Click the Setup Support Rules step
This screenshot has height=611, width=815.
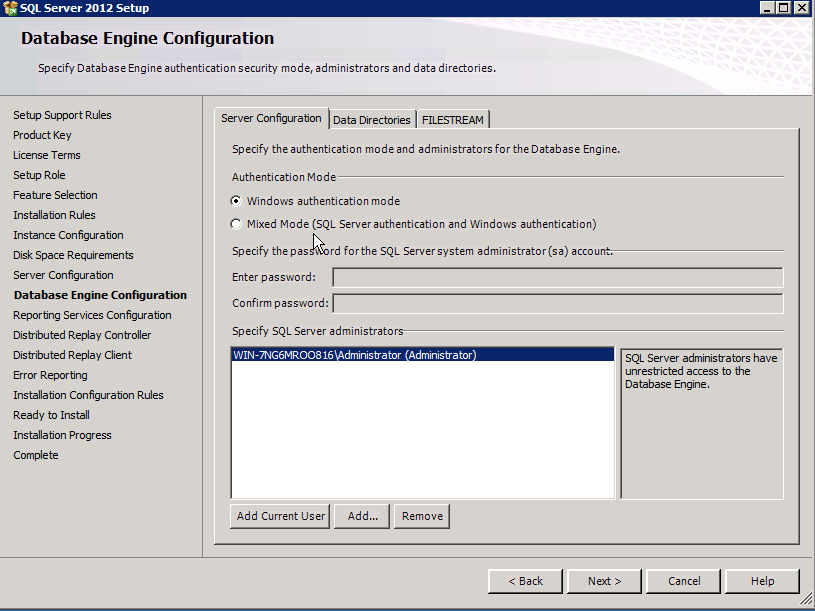[x=62, y=115]
